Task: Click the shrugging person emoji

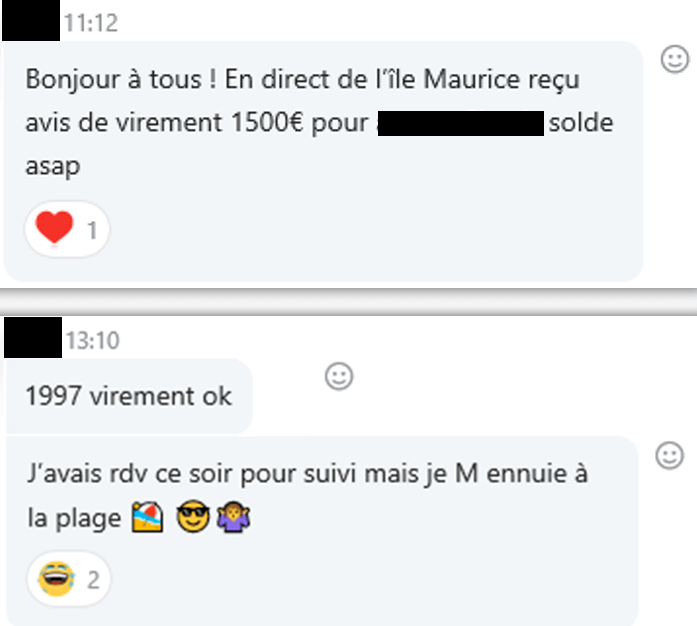Action: click(x=233, y=517)
